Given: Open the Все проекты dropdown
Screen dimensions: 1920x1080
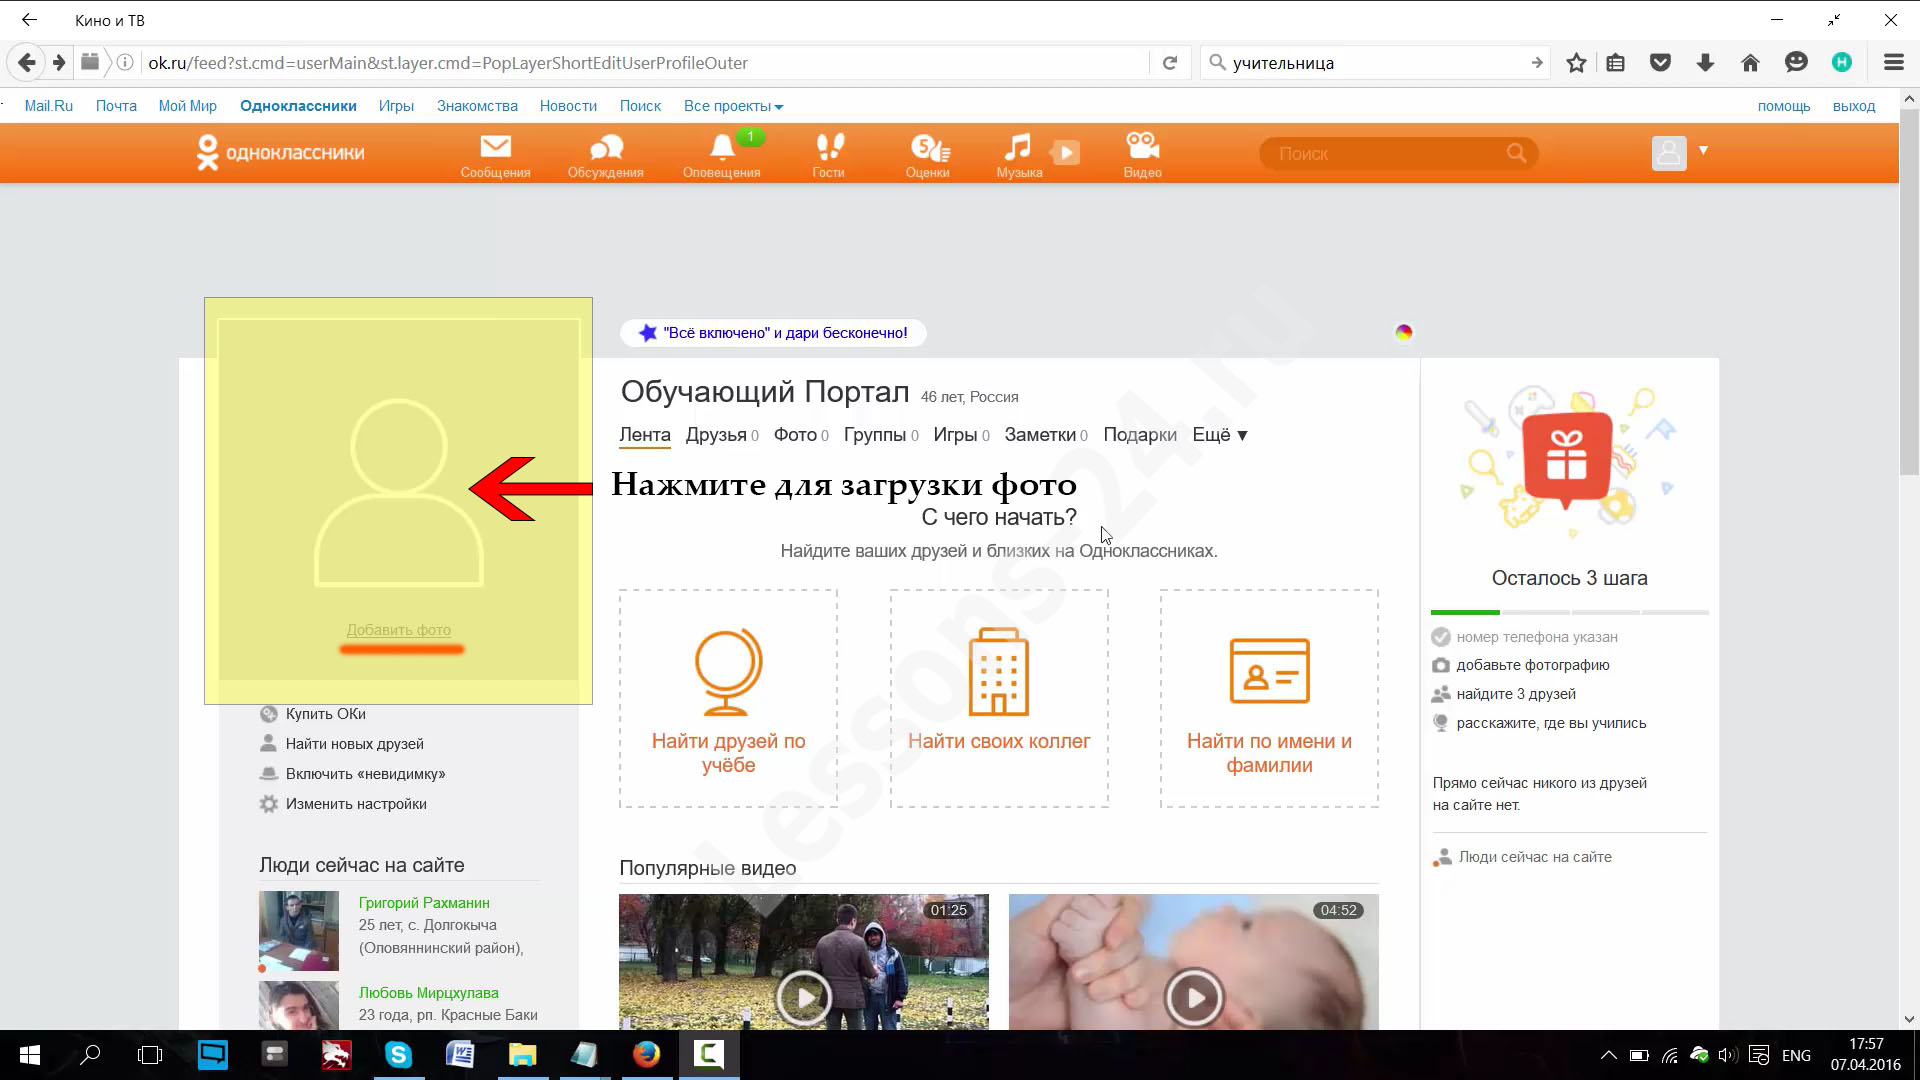Looking at the screenshot, I should pyautogui.click(x=733, y=106).
